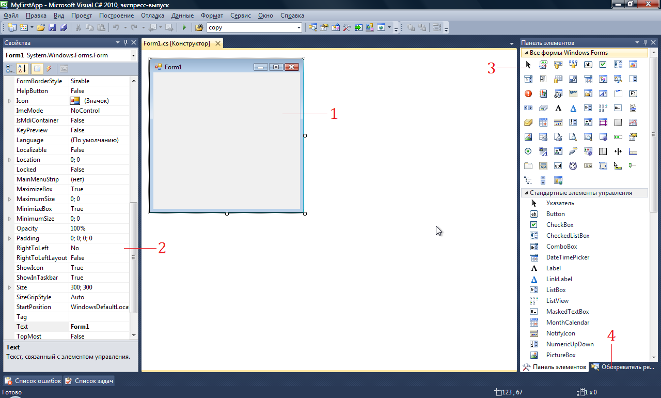Select MonthCalendar in the toolbox list
The width and height of the screenshot is (661, 398).
pos(568,323)
